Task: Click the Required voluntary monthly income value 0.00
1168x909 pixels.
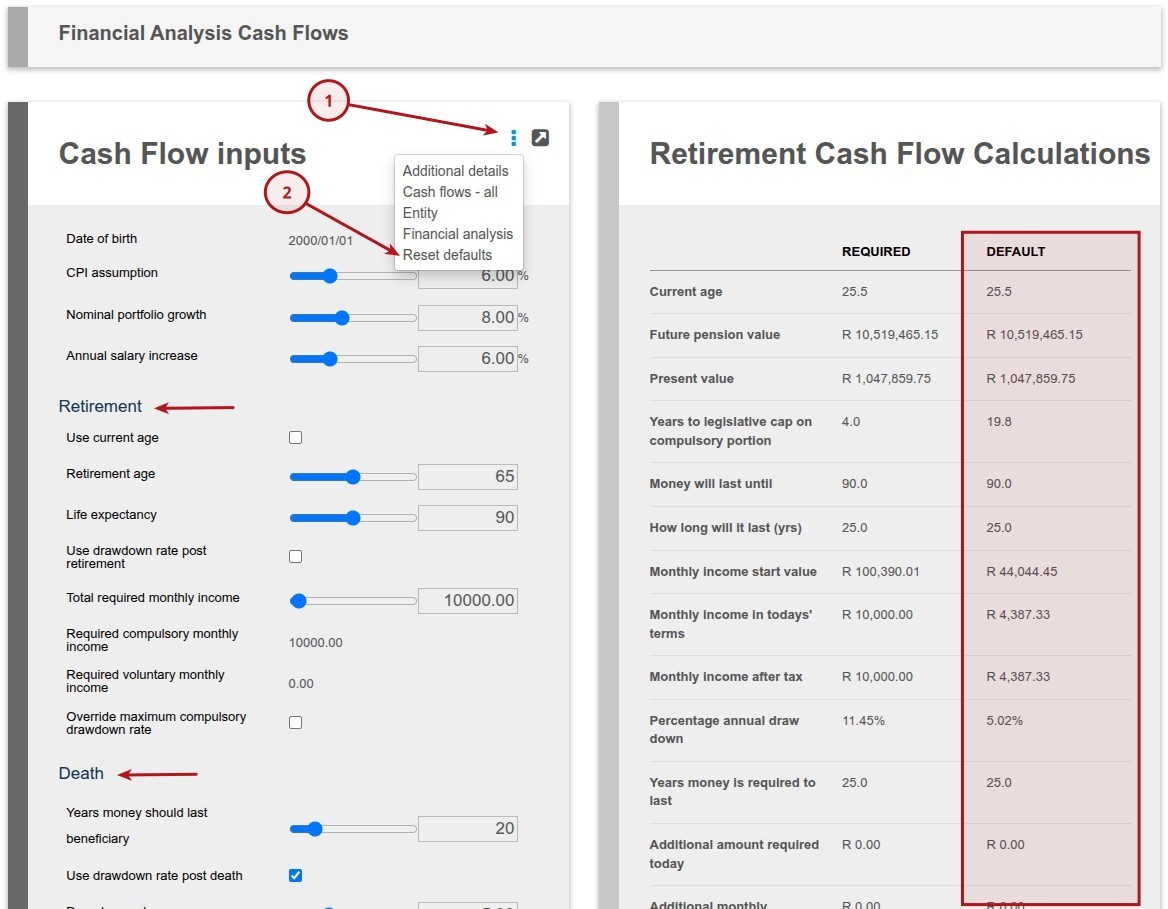Action: point(301,683)
